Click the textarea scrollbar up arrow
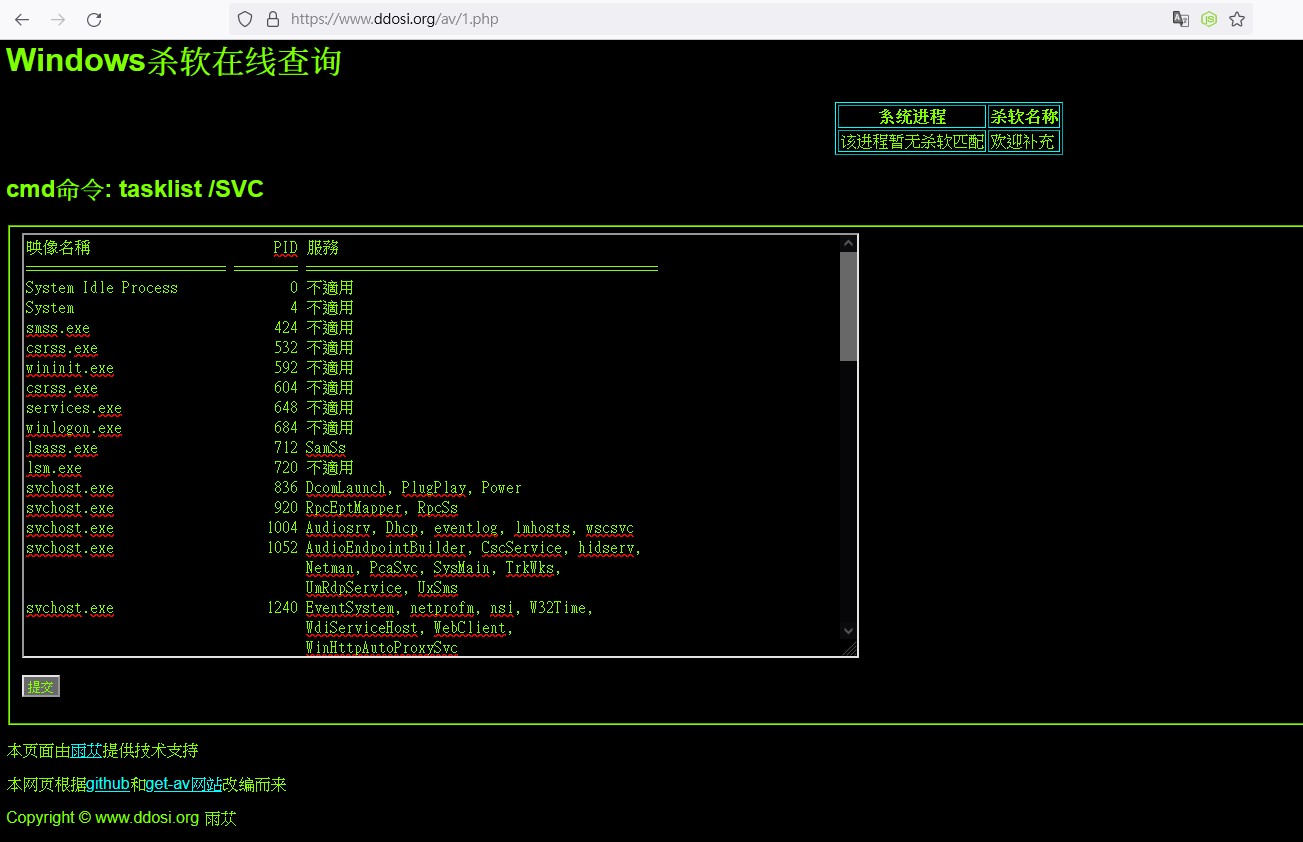Viewport: 1303px width, 842px height. (x=848, y=243)
